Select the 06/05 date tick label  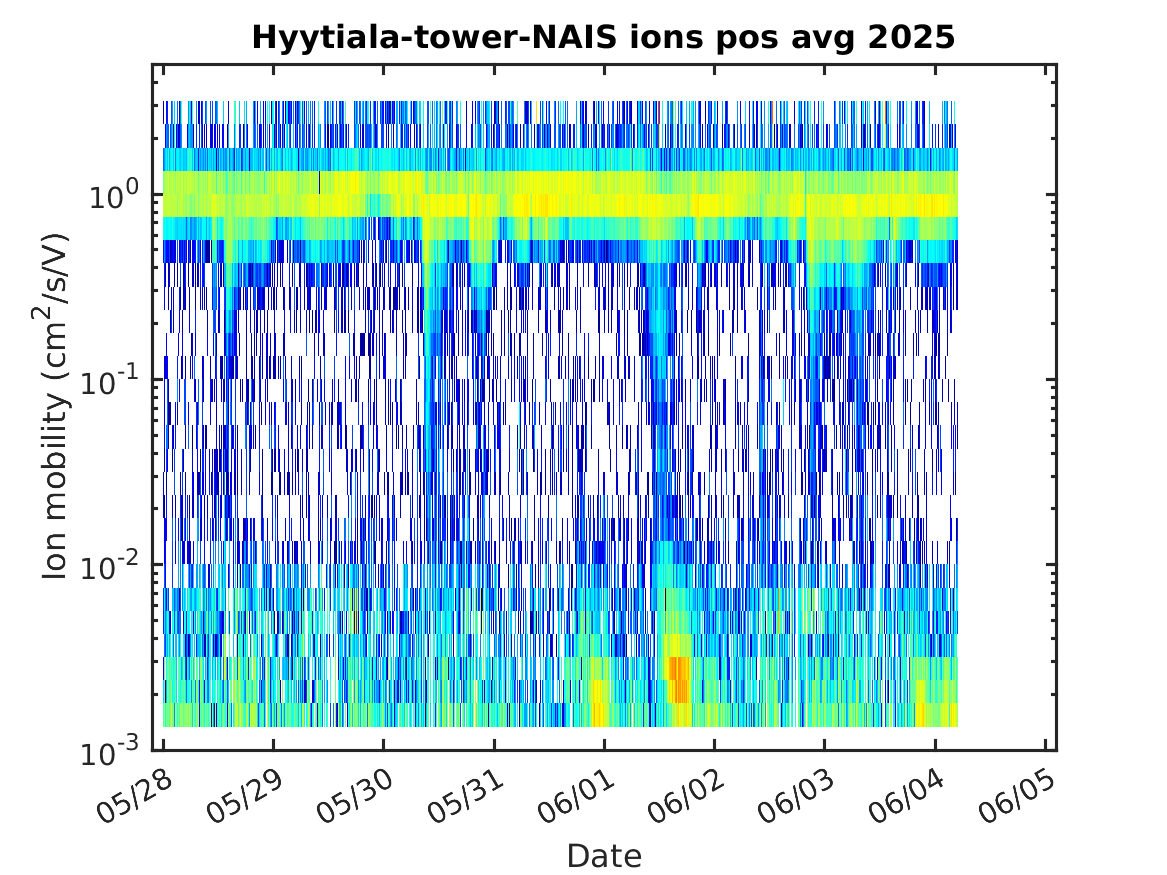pyautogui.click(x=1017, y=796)
